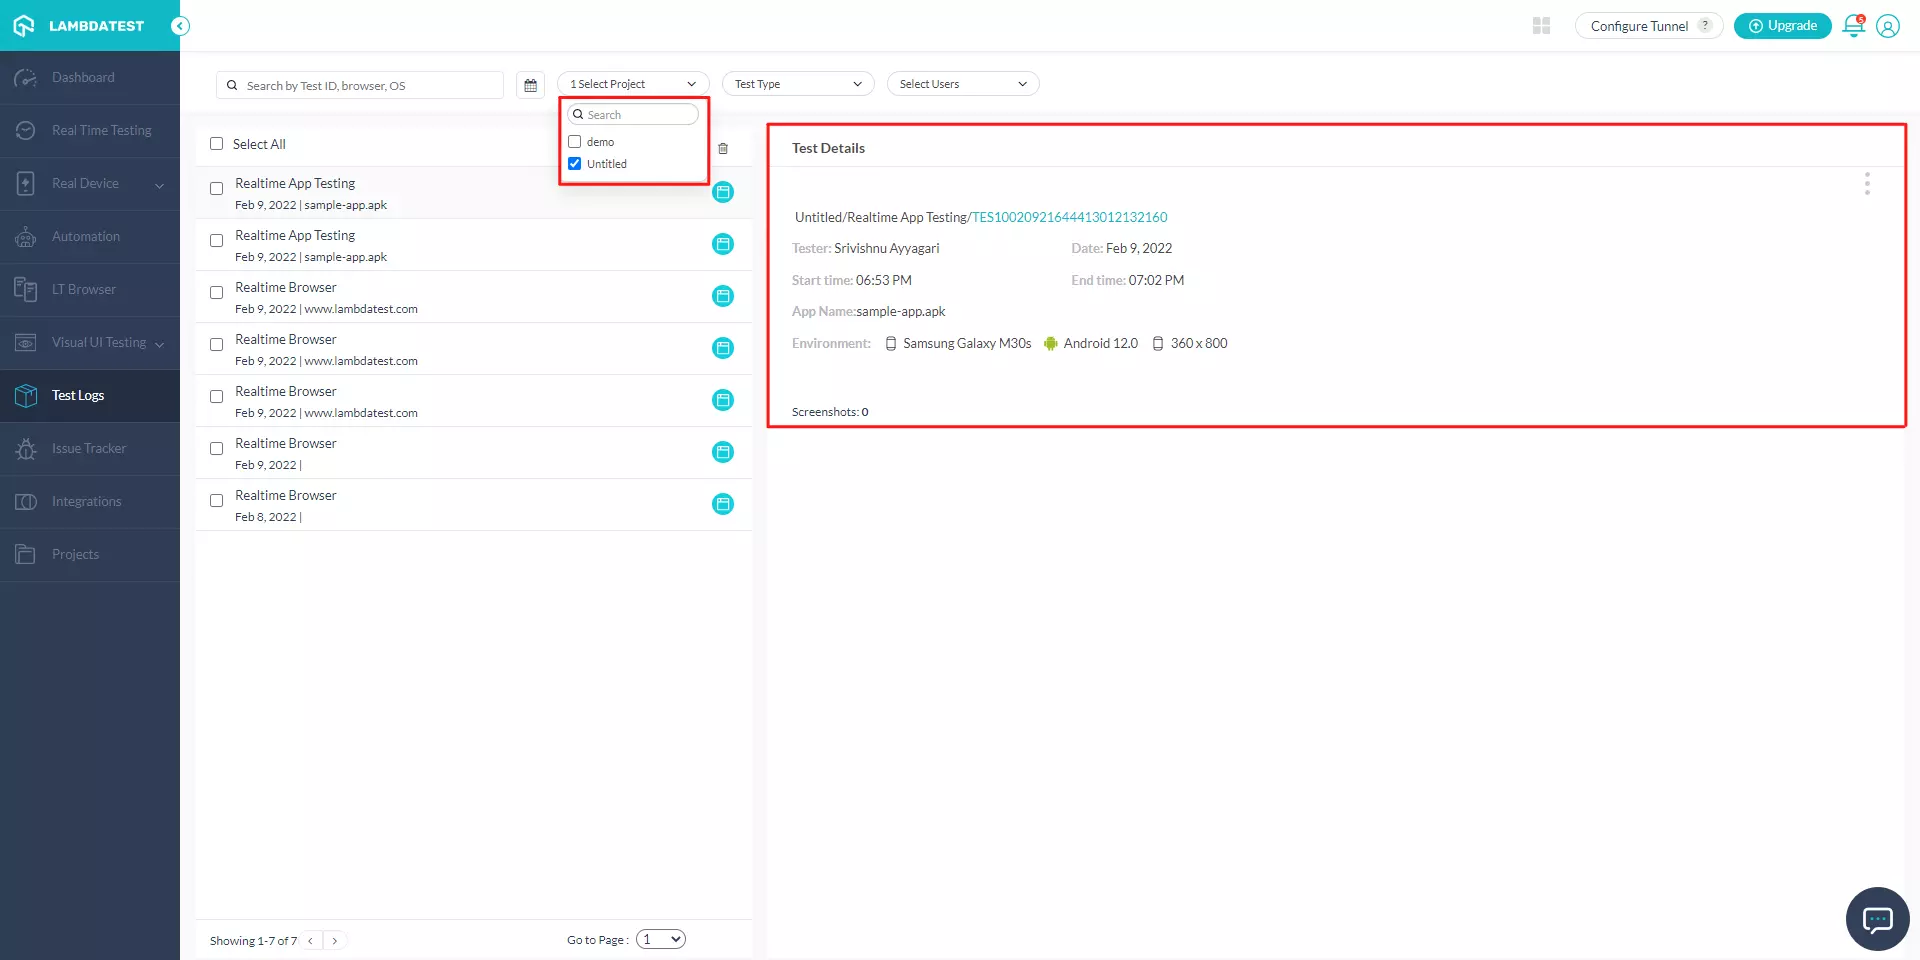This screenshot has height=960, width=1920.
Task: Click the Configure Tunnel button
Action: [1639, 26]
